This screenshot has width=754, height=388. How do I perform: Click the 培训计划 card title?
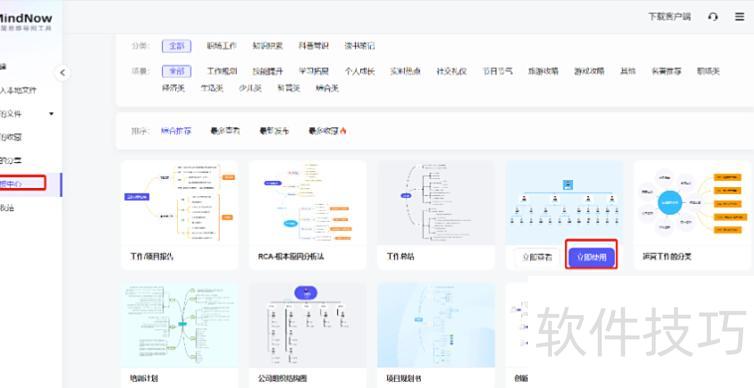click(144, 378)
